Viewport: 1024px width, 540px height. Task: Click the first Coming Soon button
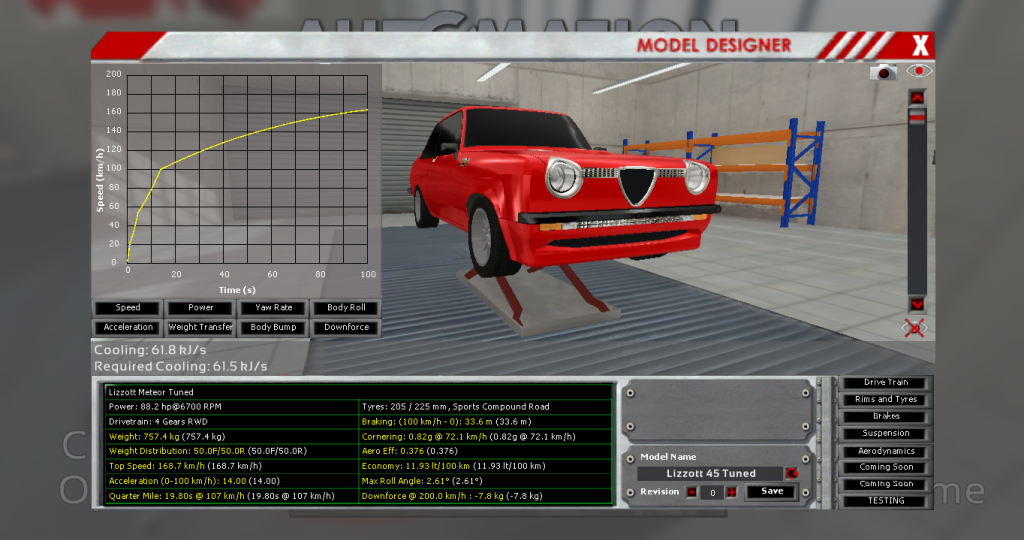[x=886, y=468]
